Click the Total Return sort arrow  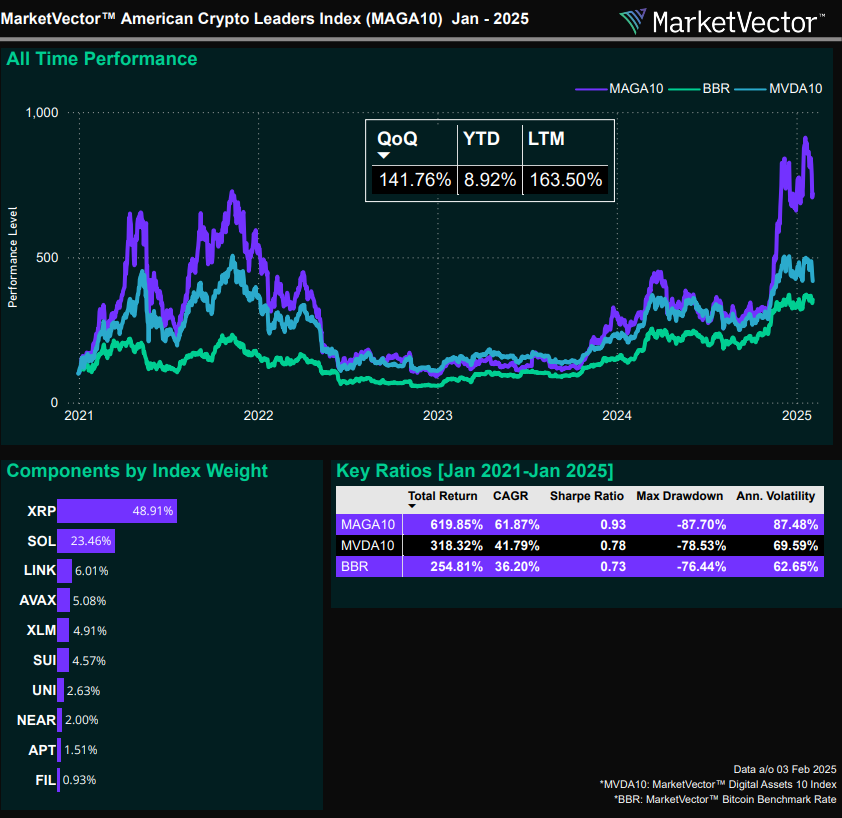(x=412, y=506)
